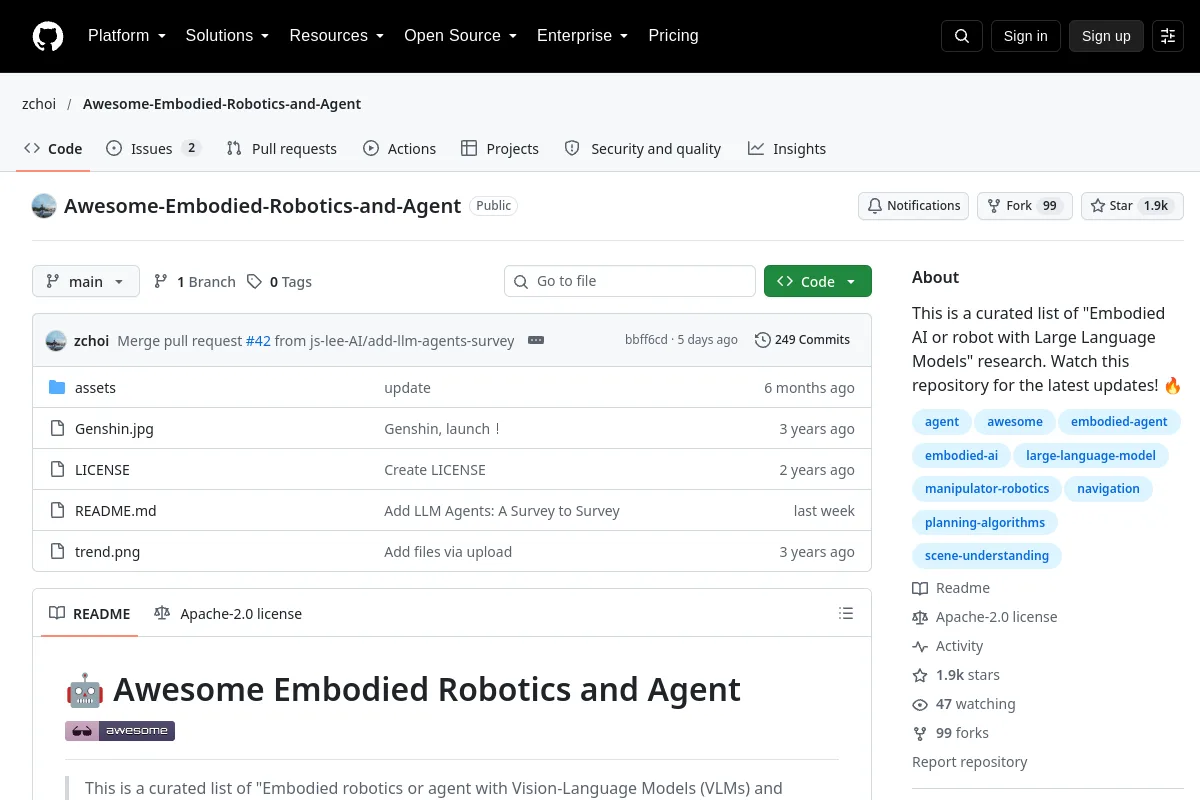
Task: Expand commit message details ellipsis button
Action: pos(536,340)
